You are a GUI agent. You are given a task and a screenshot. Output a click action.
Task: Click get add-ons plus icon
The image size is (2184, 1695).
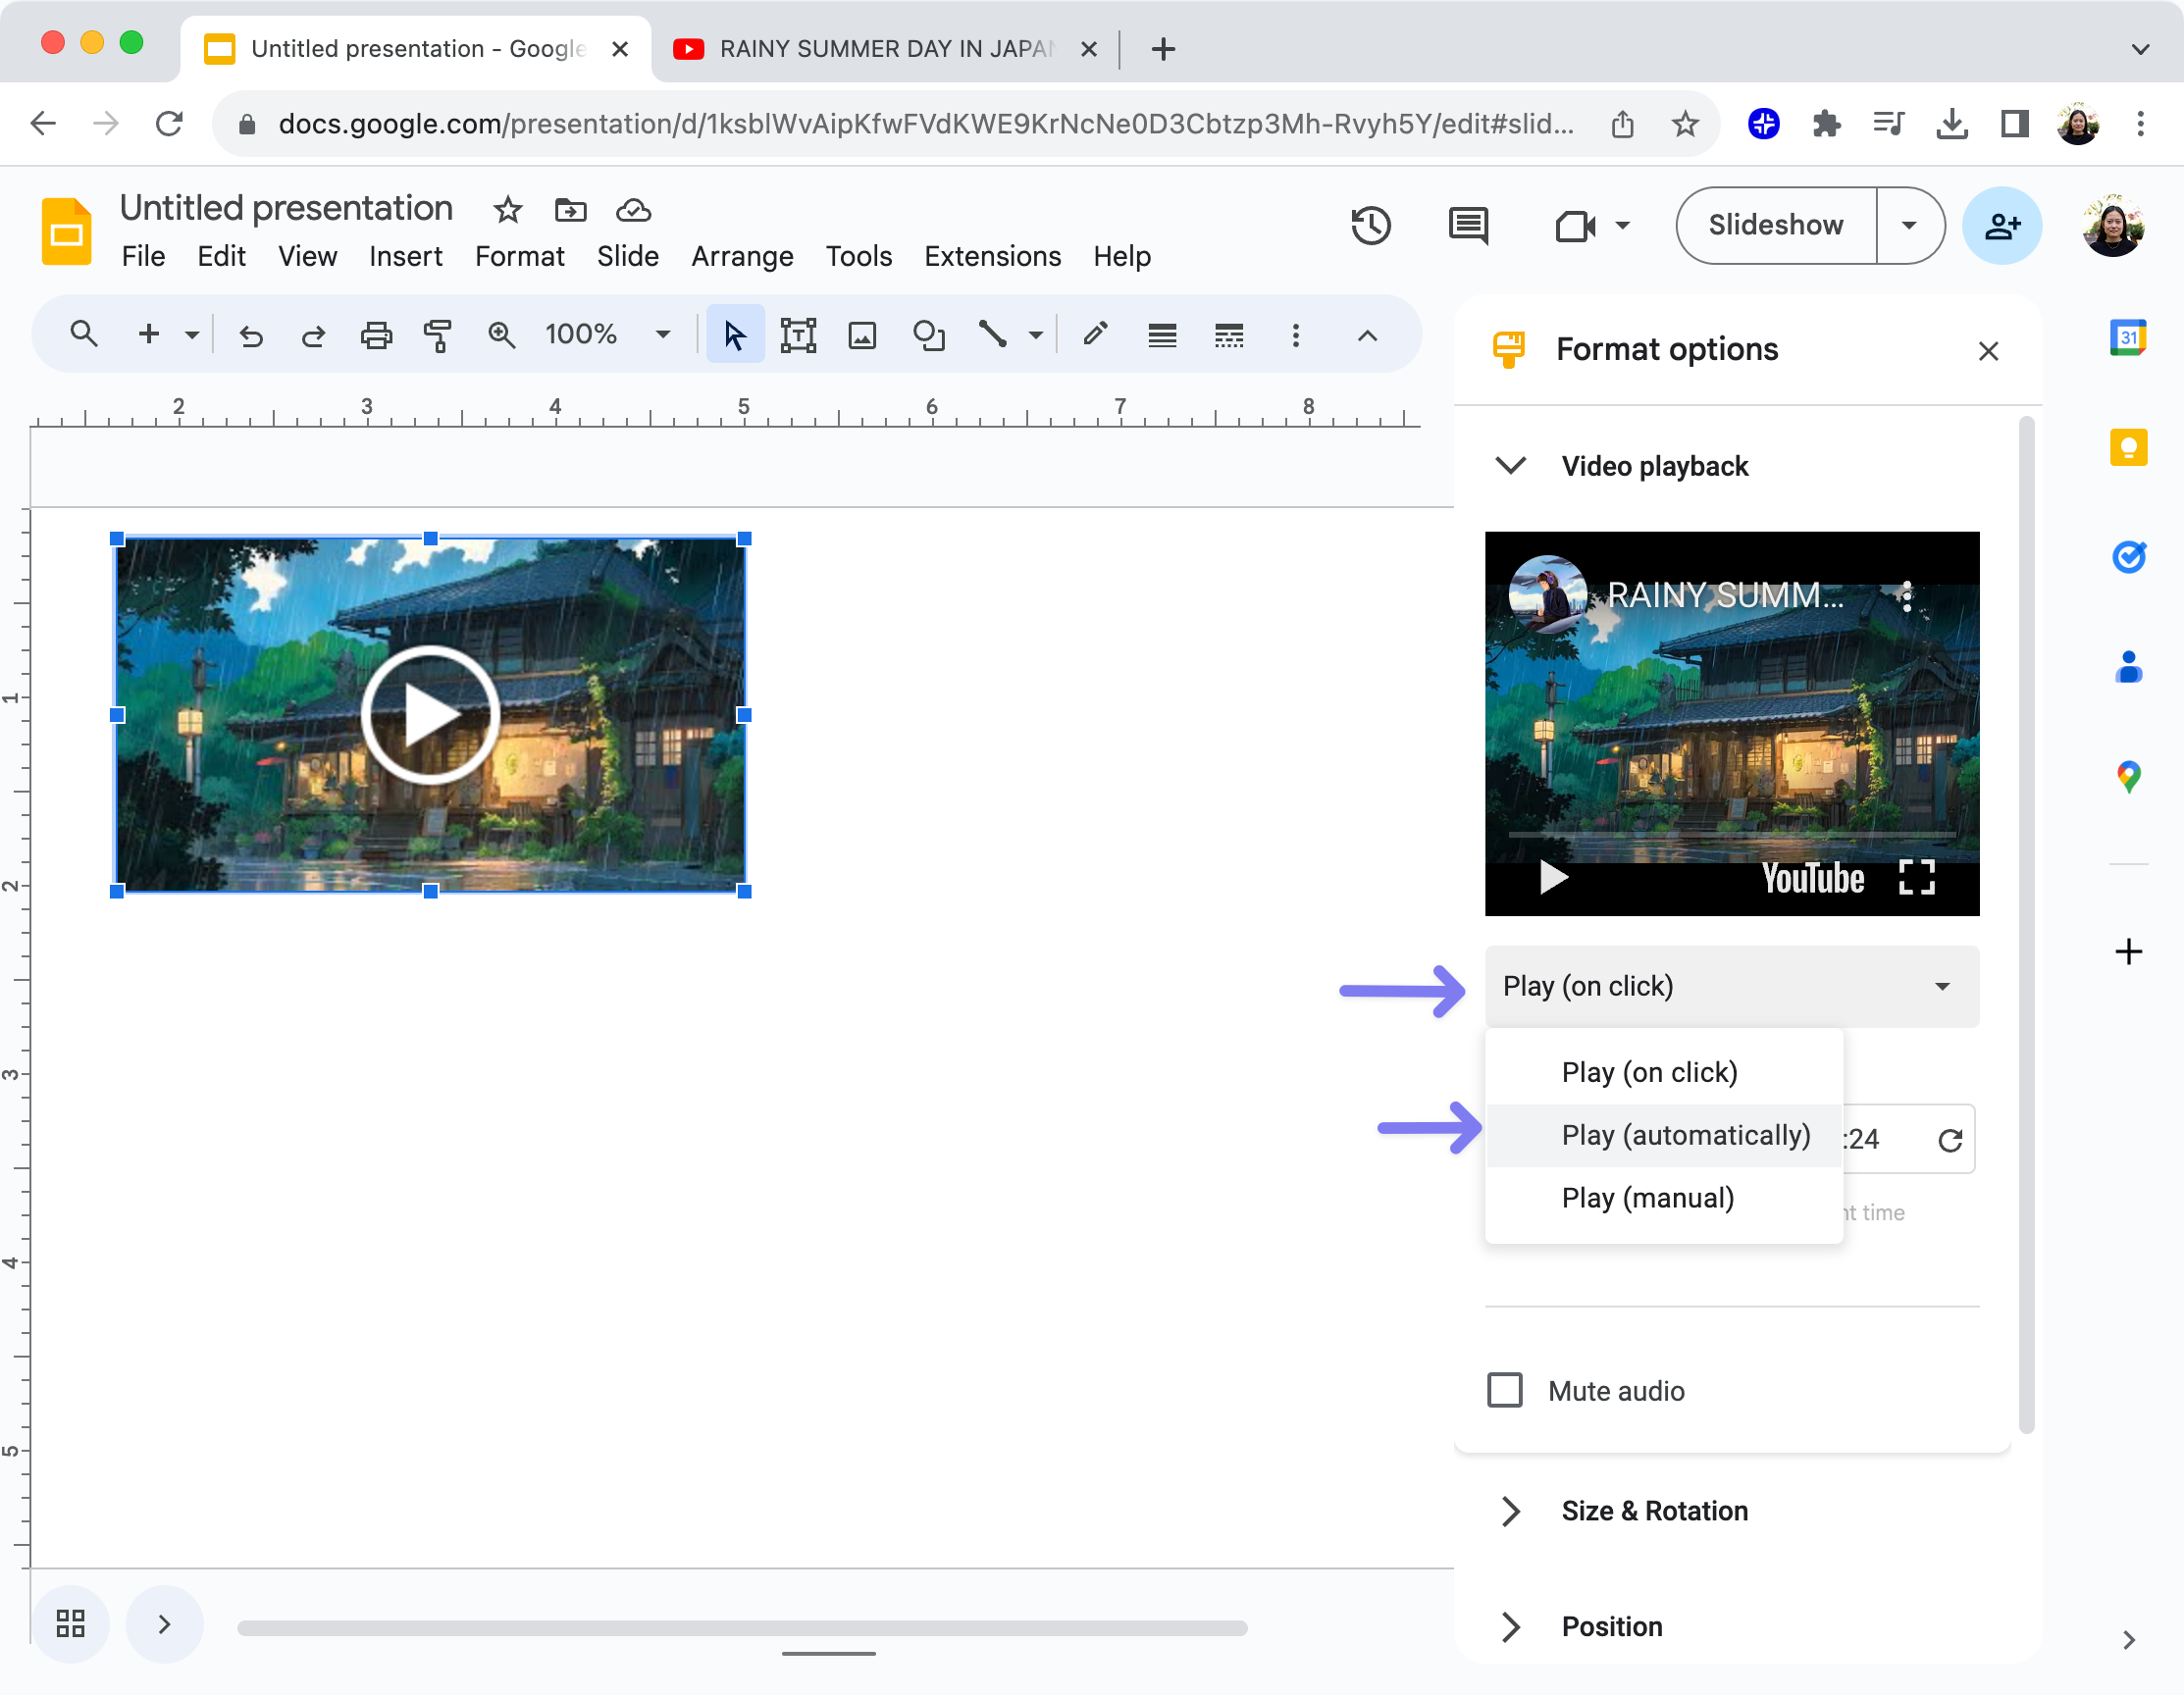[2128, 951]
